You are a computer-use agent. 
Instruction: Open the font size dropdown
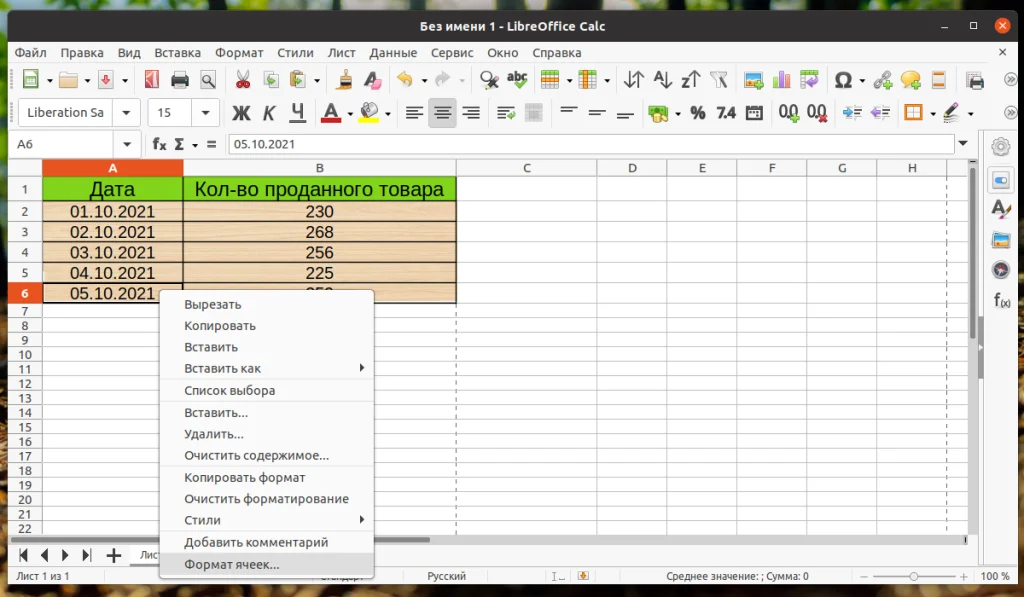[x=205, y=113]
